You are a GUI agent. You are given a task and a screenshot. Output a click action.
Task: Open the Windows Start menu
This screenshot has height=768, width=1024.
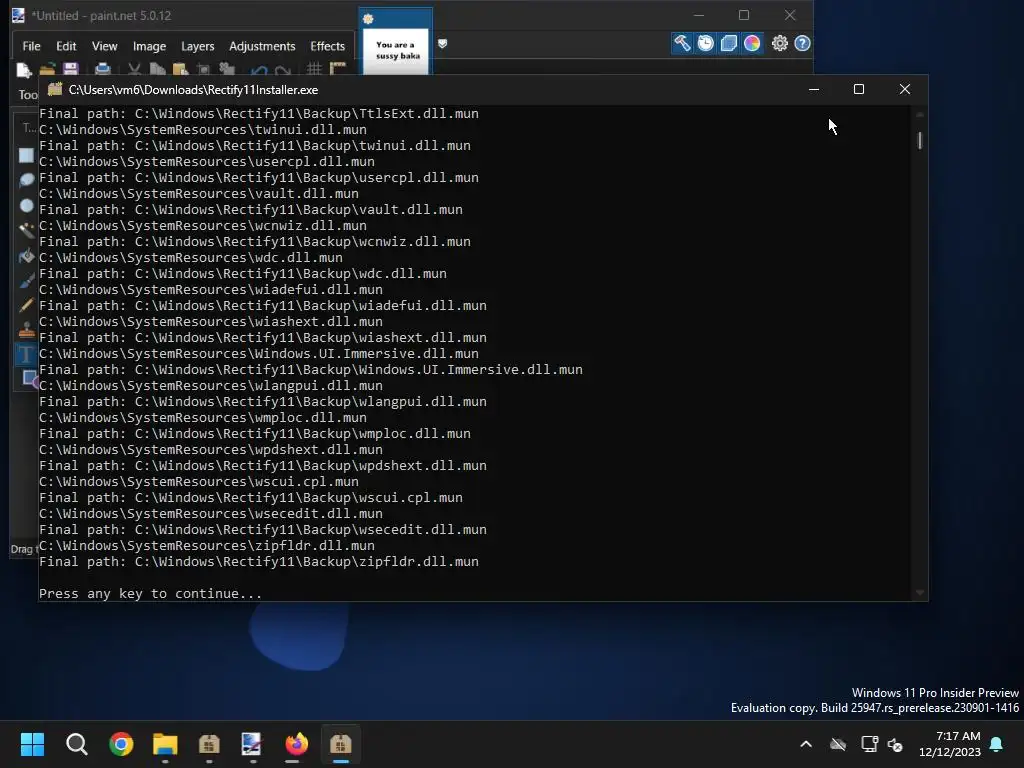32,744
